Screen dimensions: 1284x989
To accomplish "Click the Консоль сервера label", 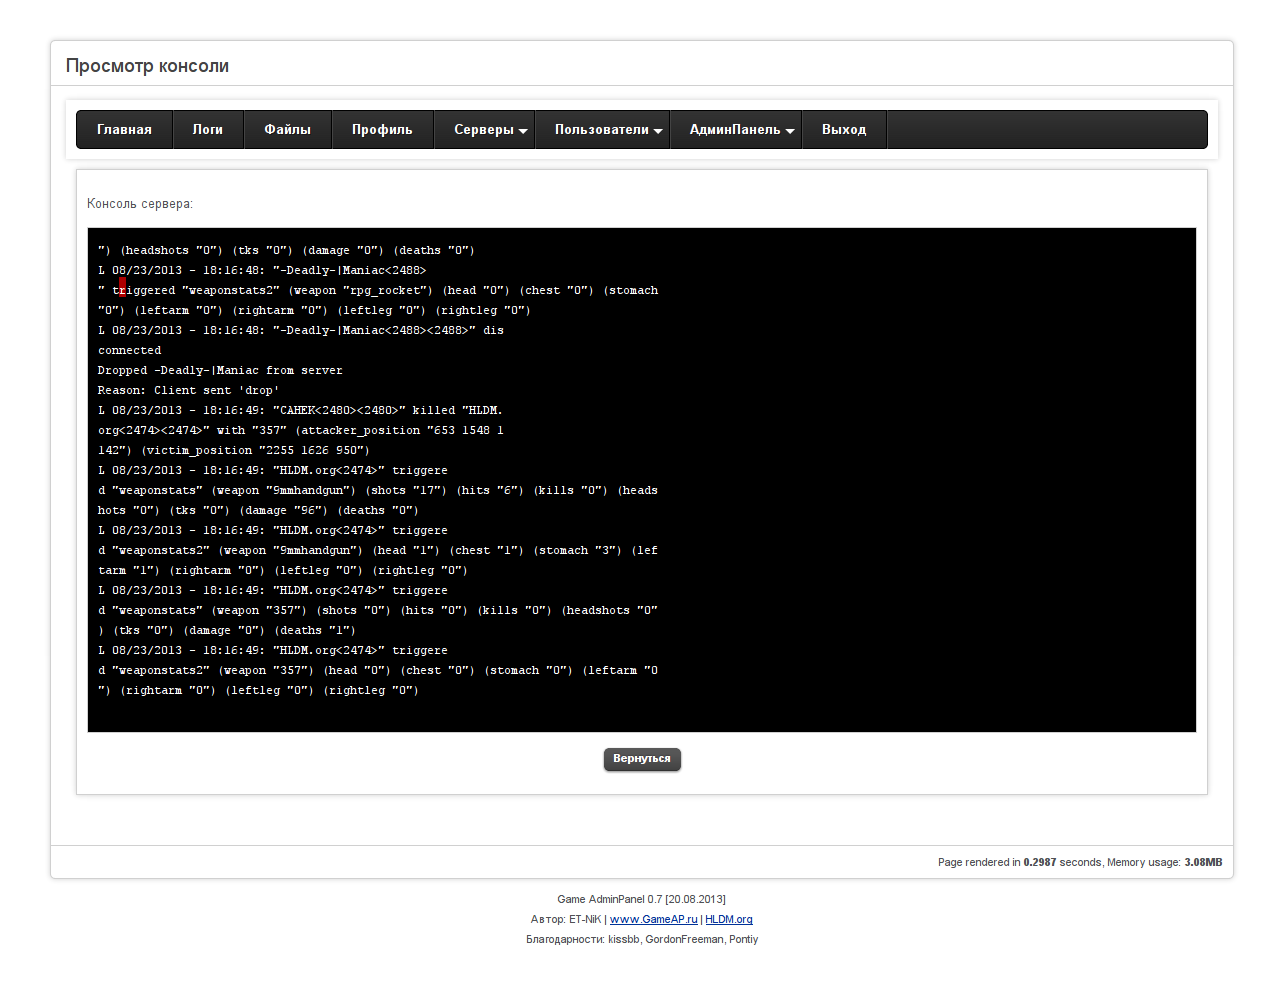I will tap(139, 204).
